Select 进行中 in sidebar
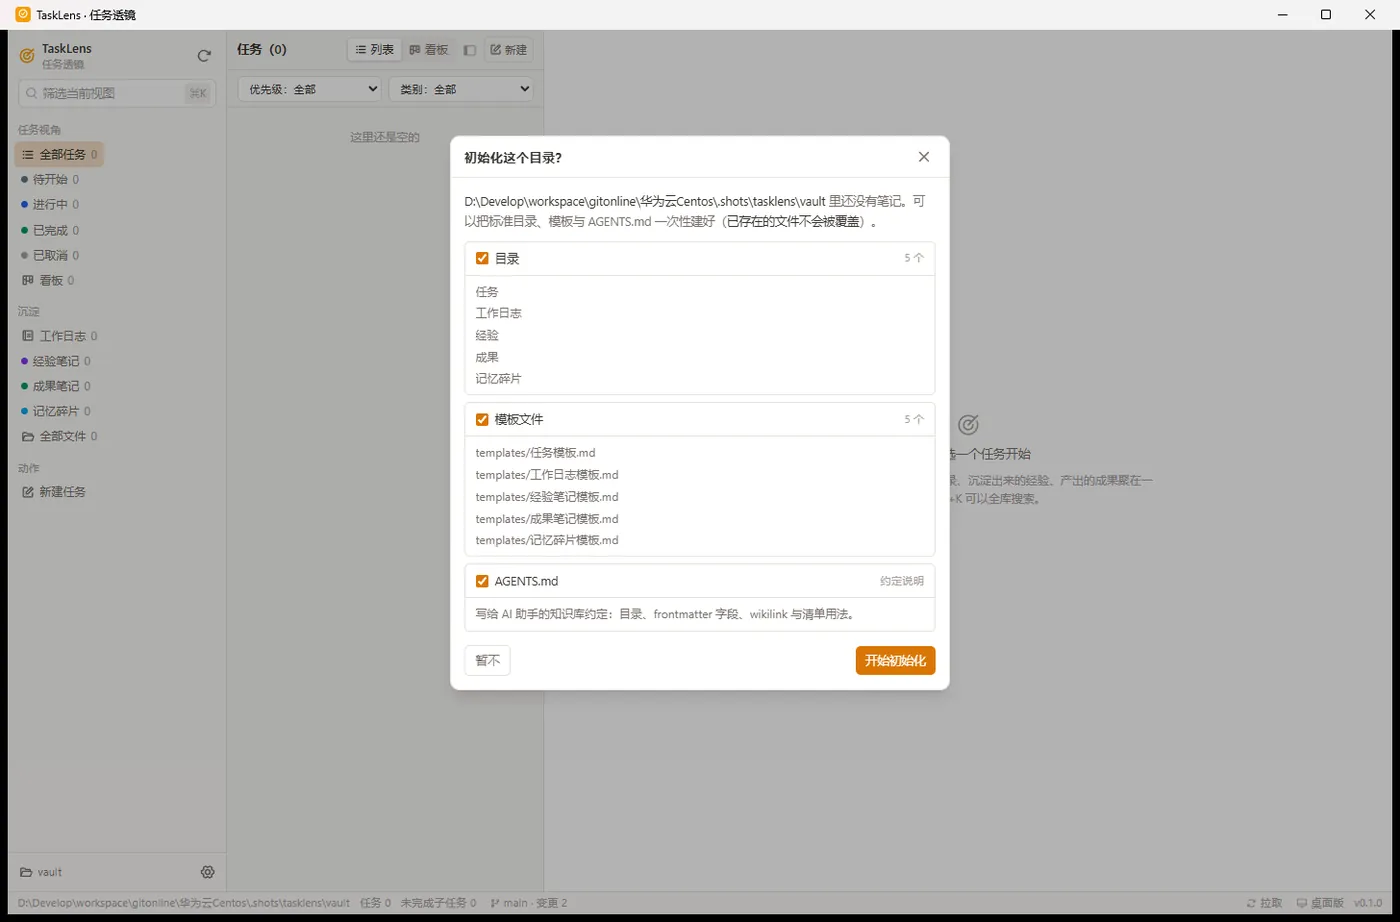The image size is (1400, 922). tap(49, 204)
